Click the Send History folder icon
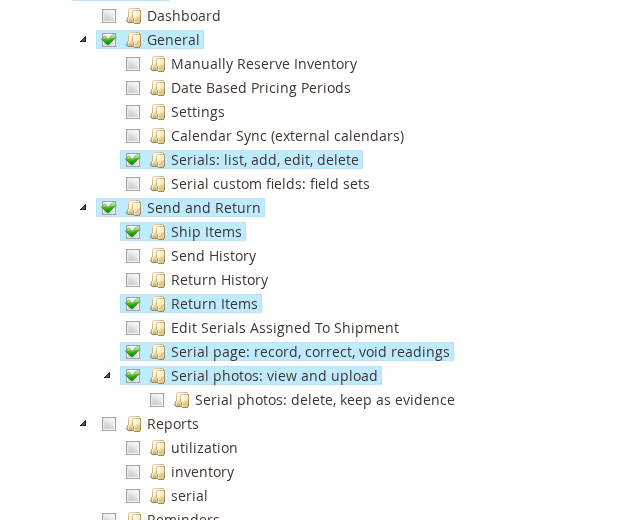Viewport: 620px width, 520px height. point(158,256)
